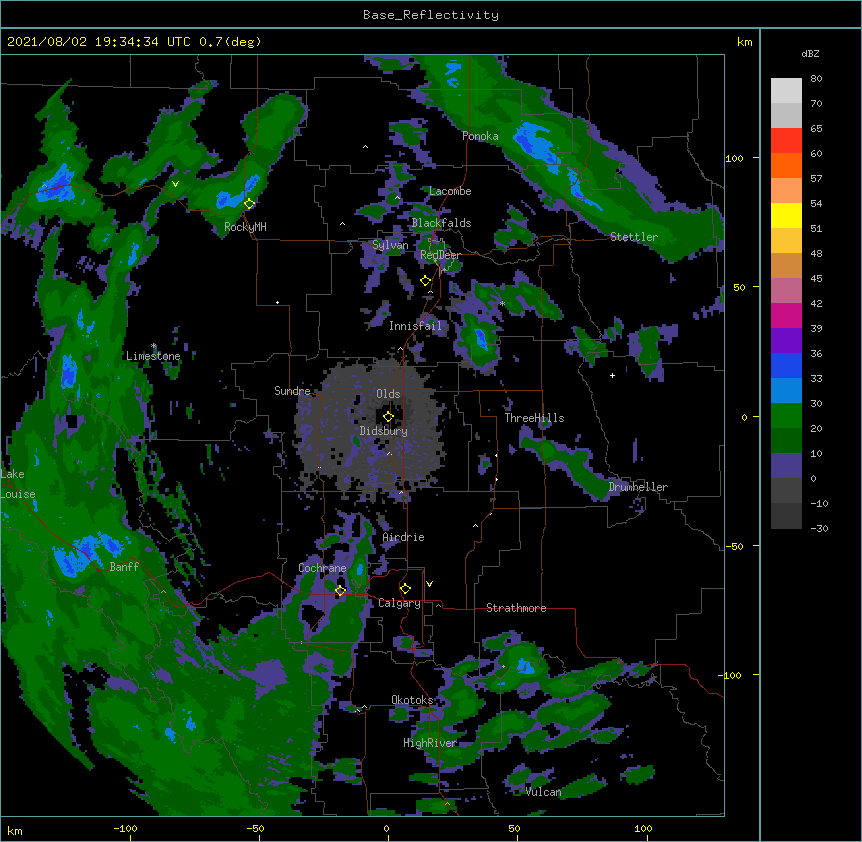Click the Blackfalds city label
The height and width of the screenshot is (842, 862).
coord(441,223)
